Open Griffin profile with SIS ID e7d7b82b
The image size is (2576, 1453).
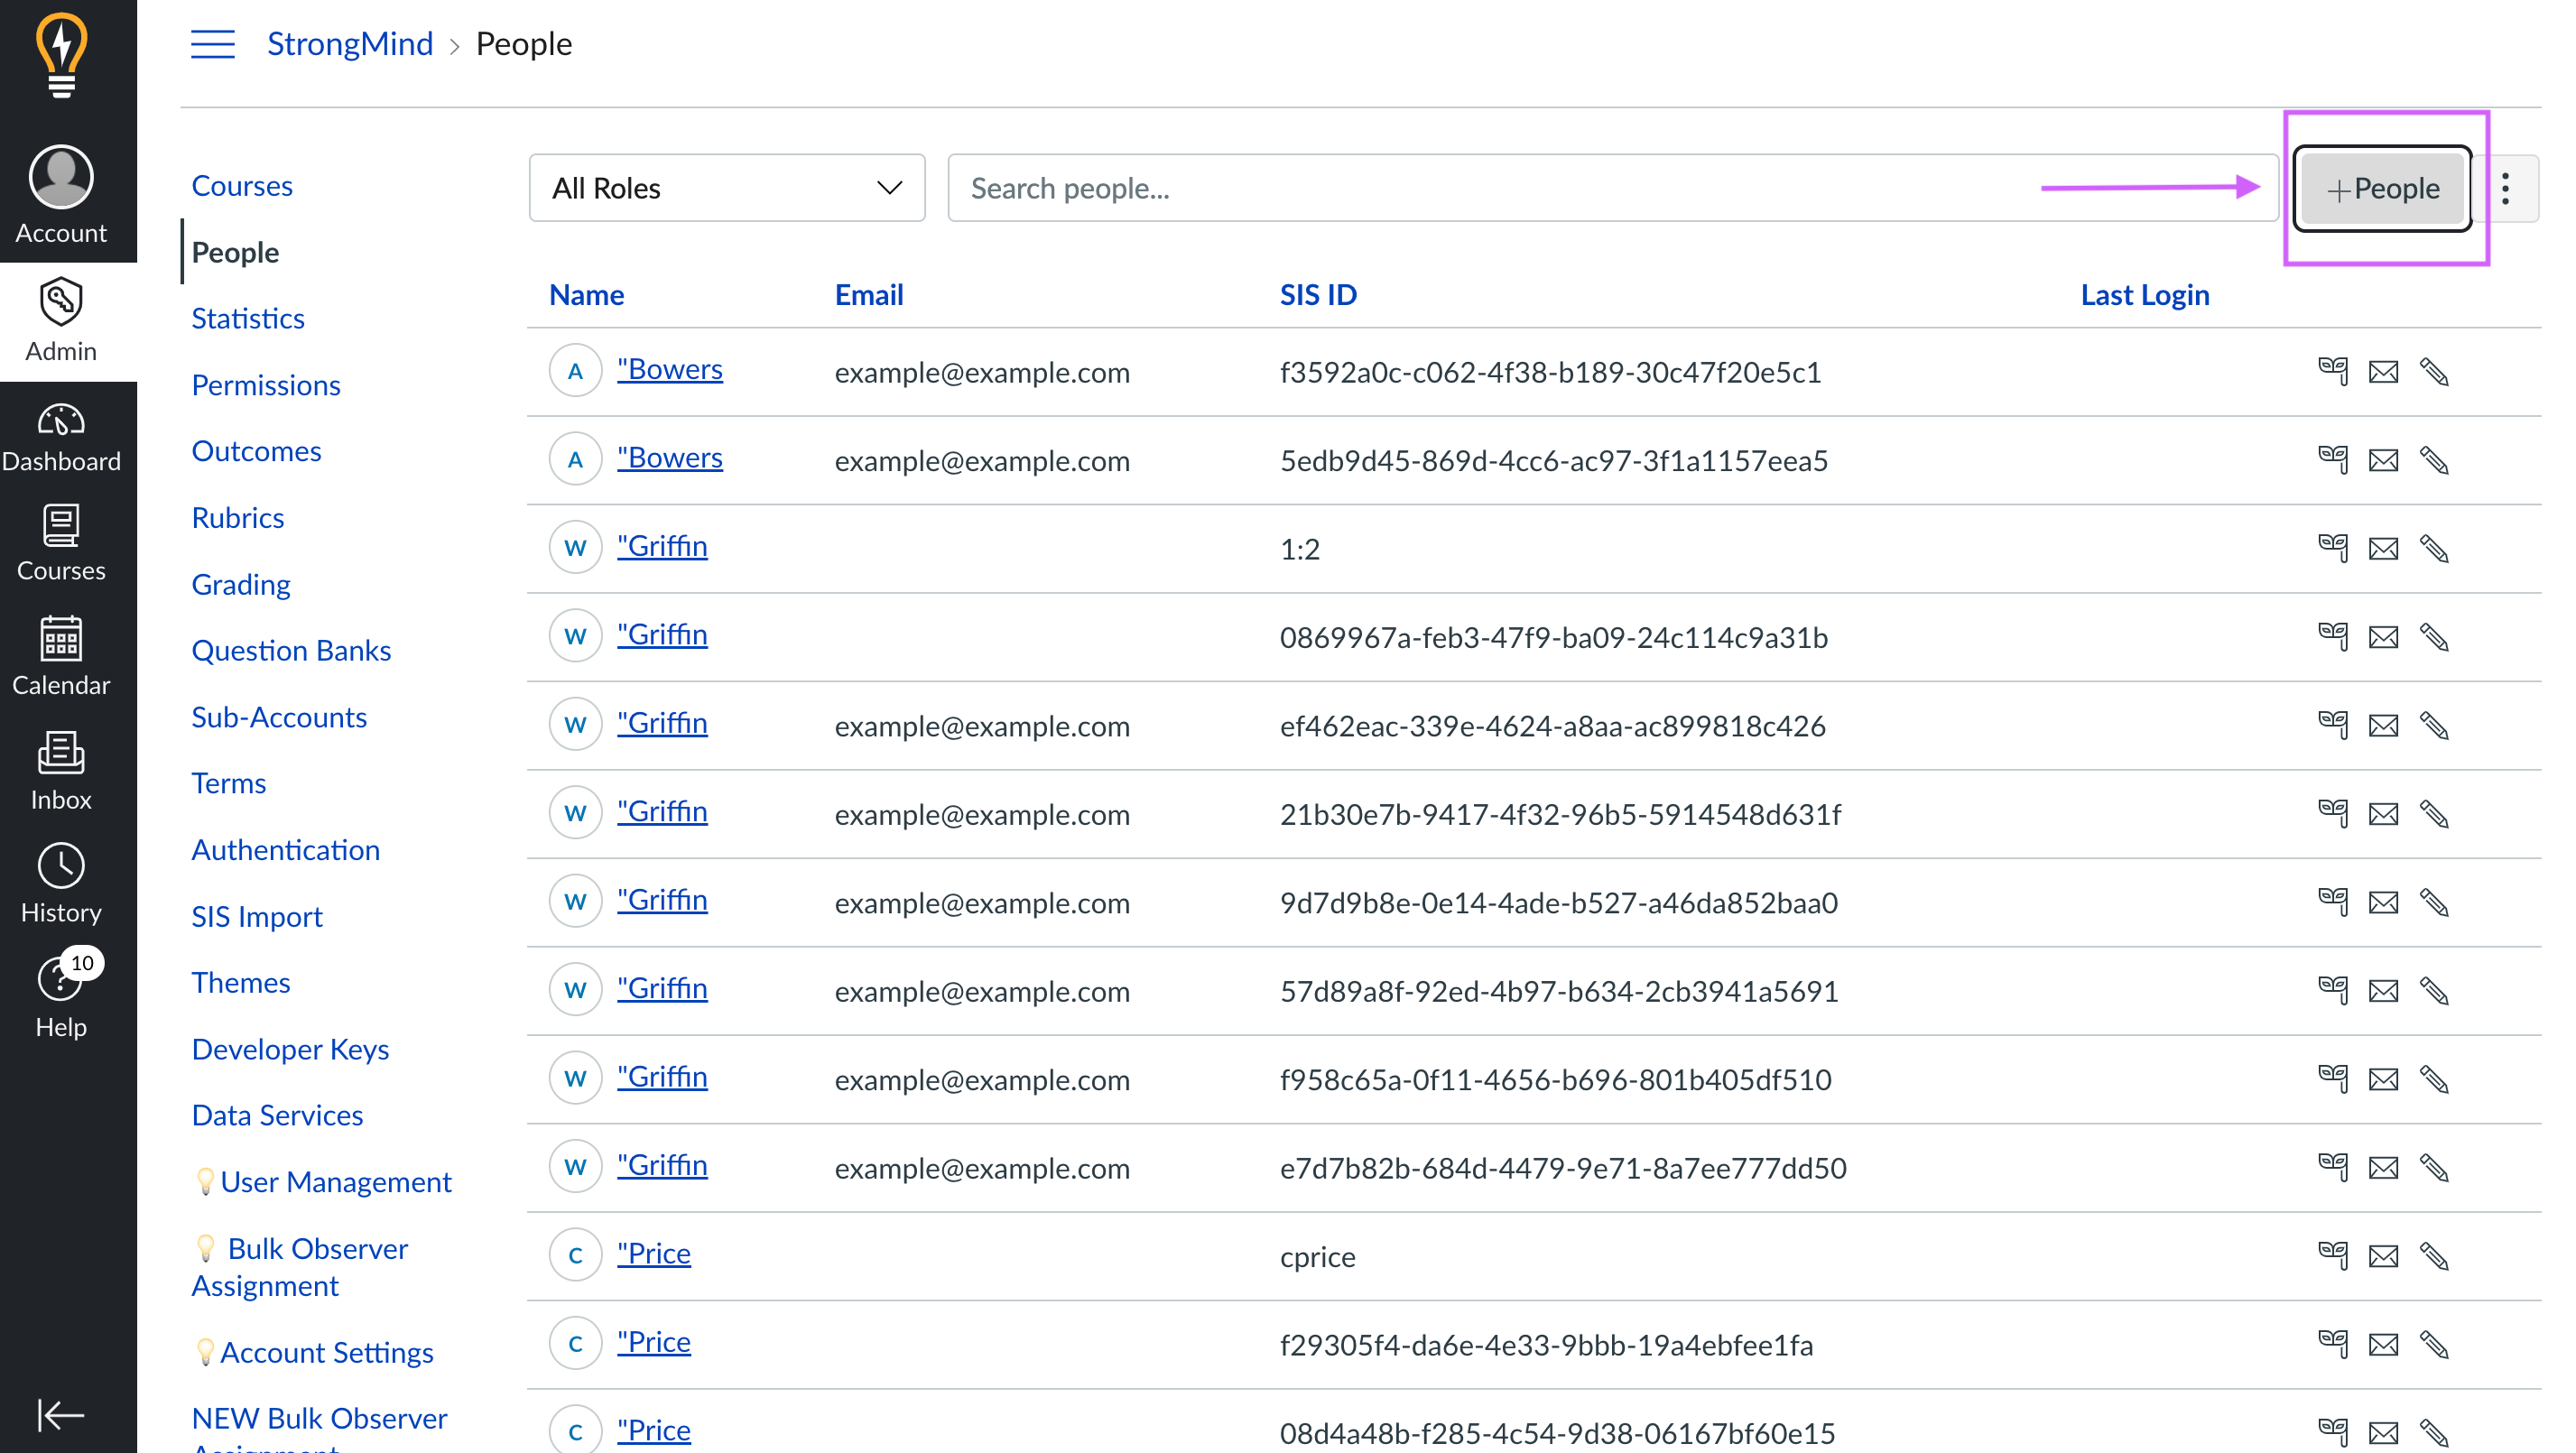point(662,1164)
